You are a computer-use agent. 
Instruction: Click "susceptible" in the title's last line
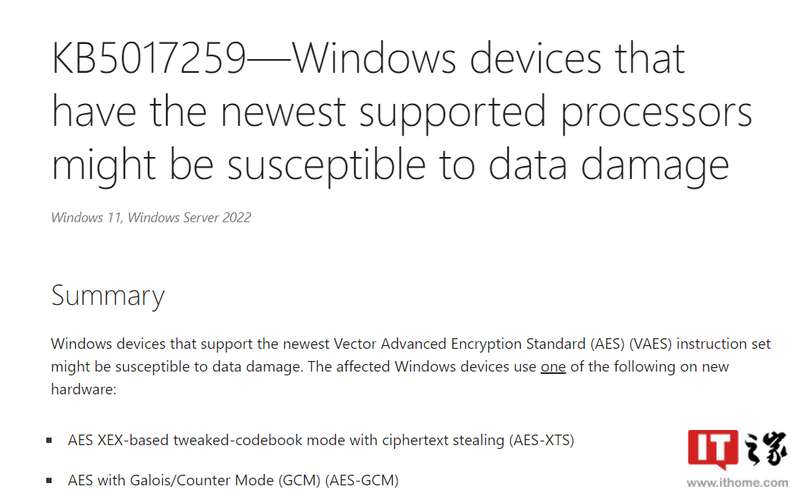coord(327,166)
